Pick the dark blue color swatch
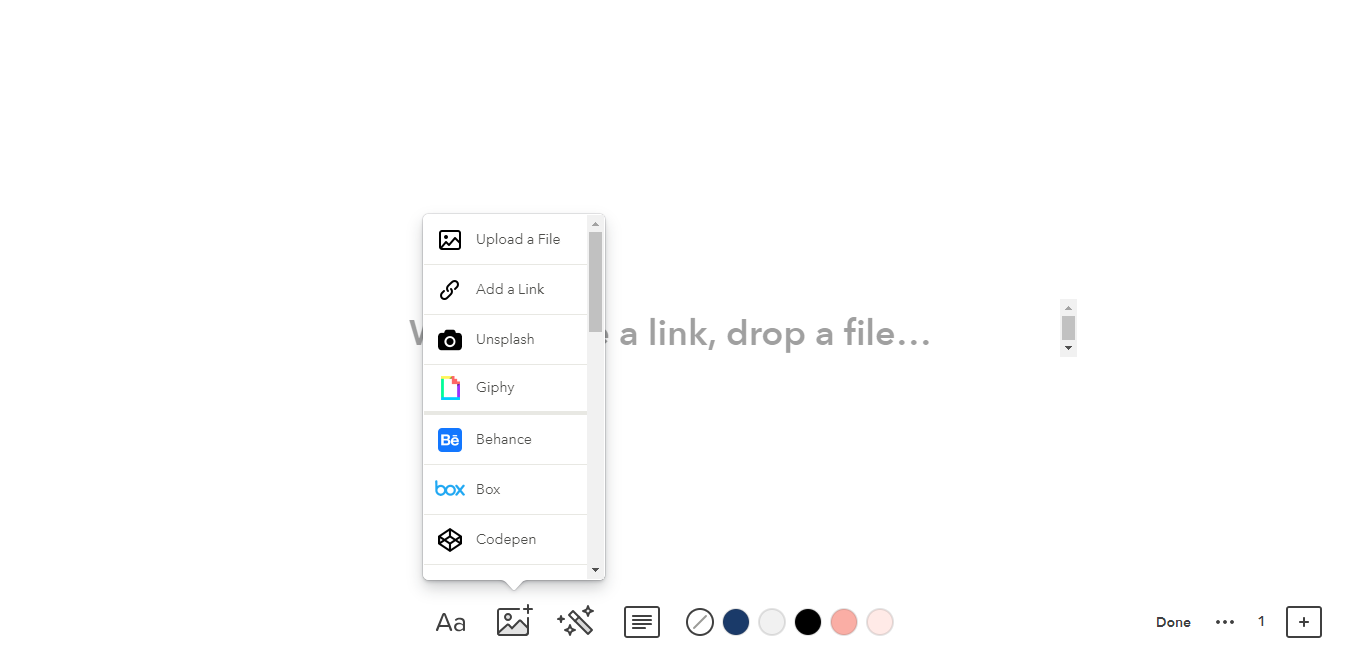Viewport: 1364px width, 657px height. pyautogui.click(x=736, y=622)
